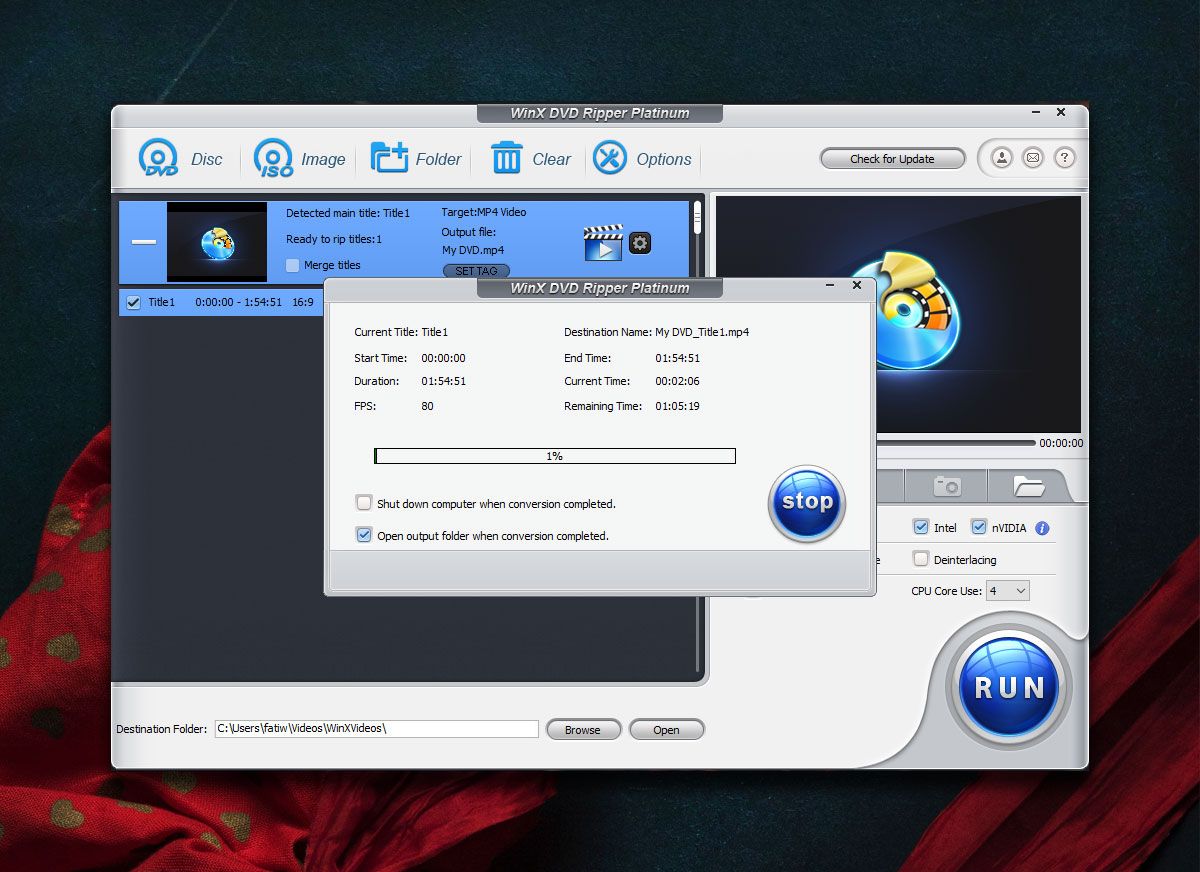Viewport: 1200px width, 872px height.
Task: Toggle the Deinterlacing checkbox
Action: pos(921,559)
